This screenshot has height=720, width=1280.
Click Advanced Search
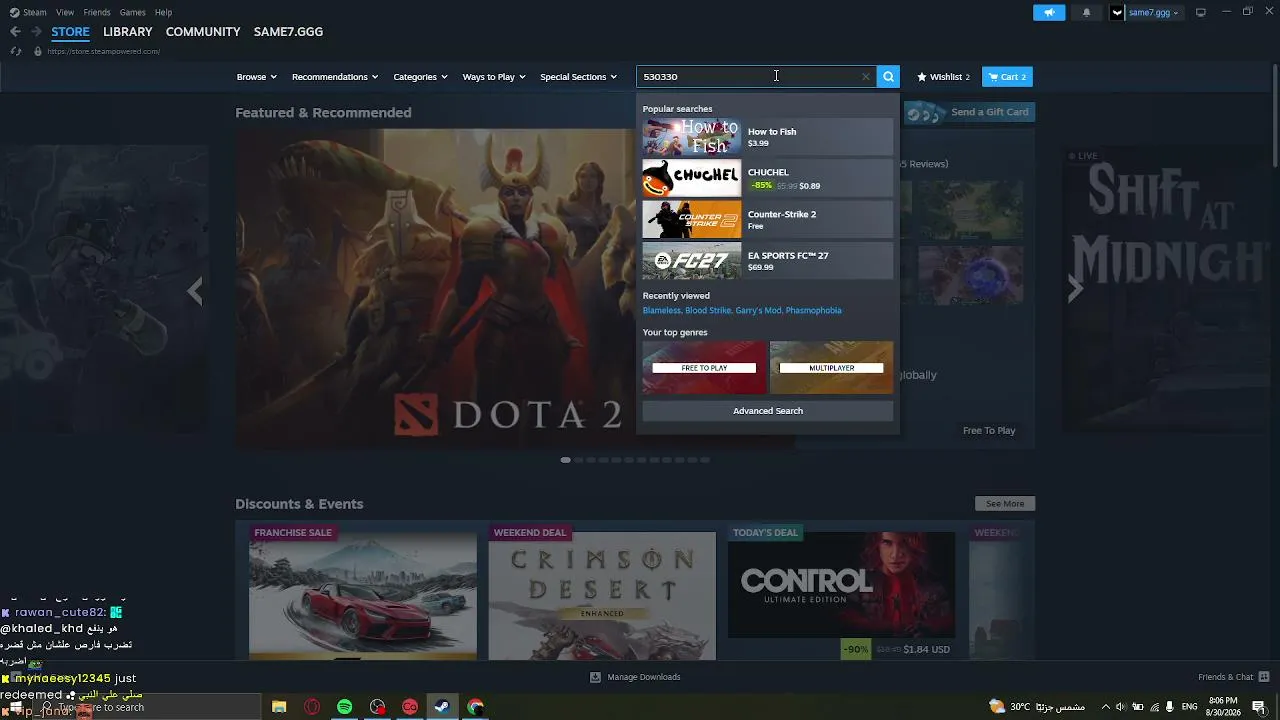pos(768,411)
